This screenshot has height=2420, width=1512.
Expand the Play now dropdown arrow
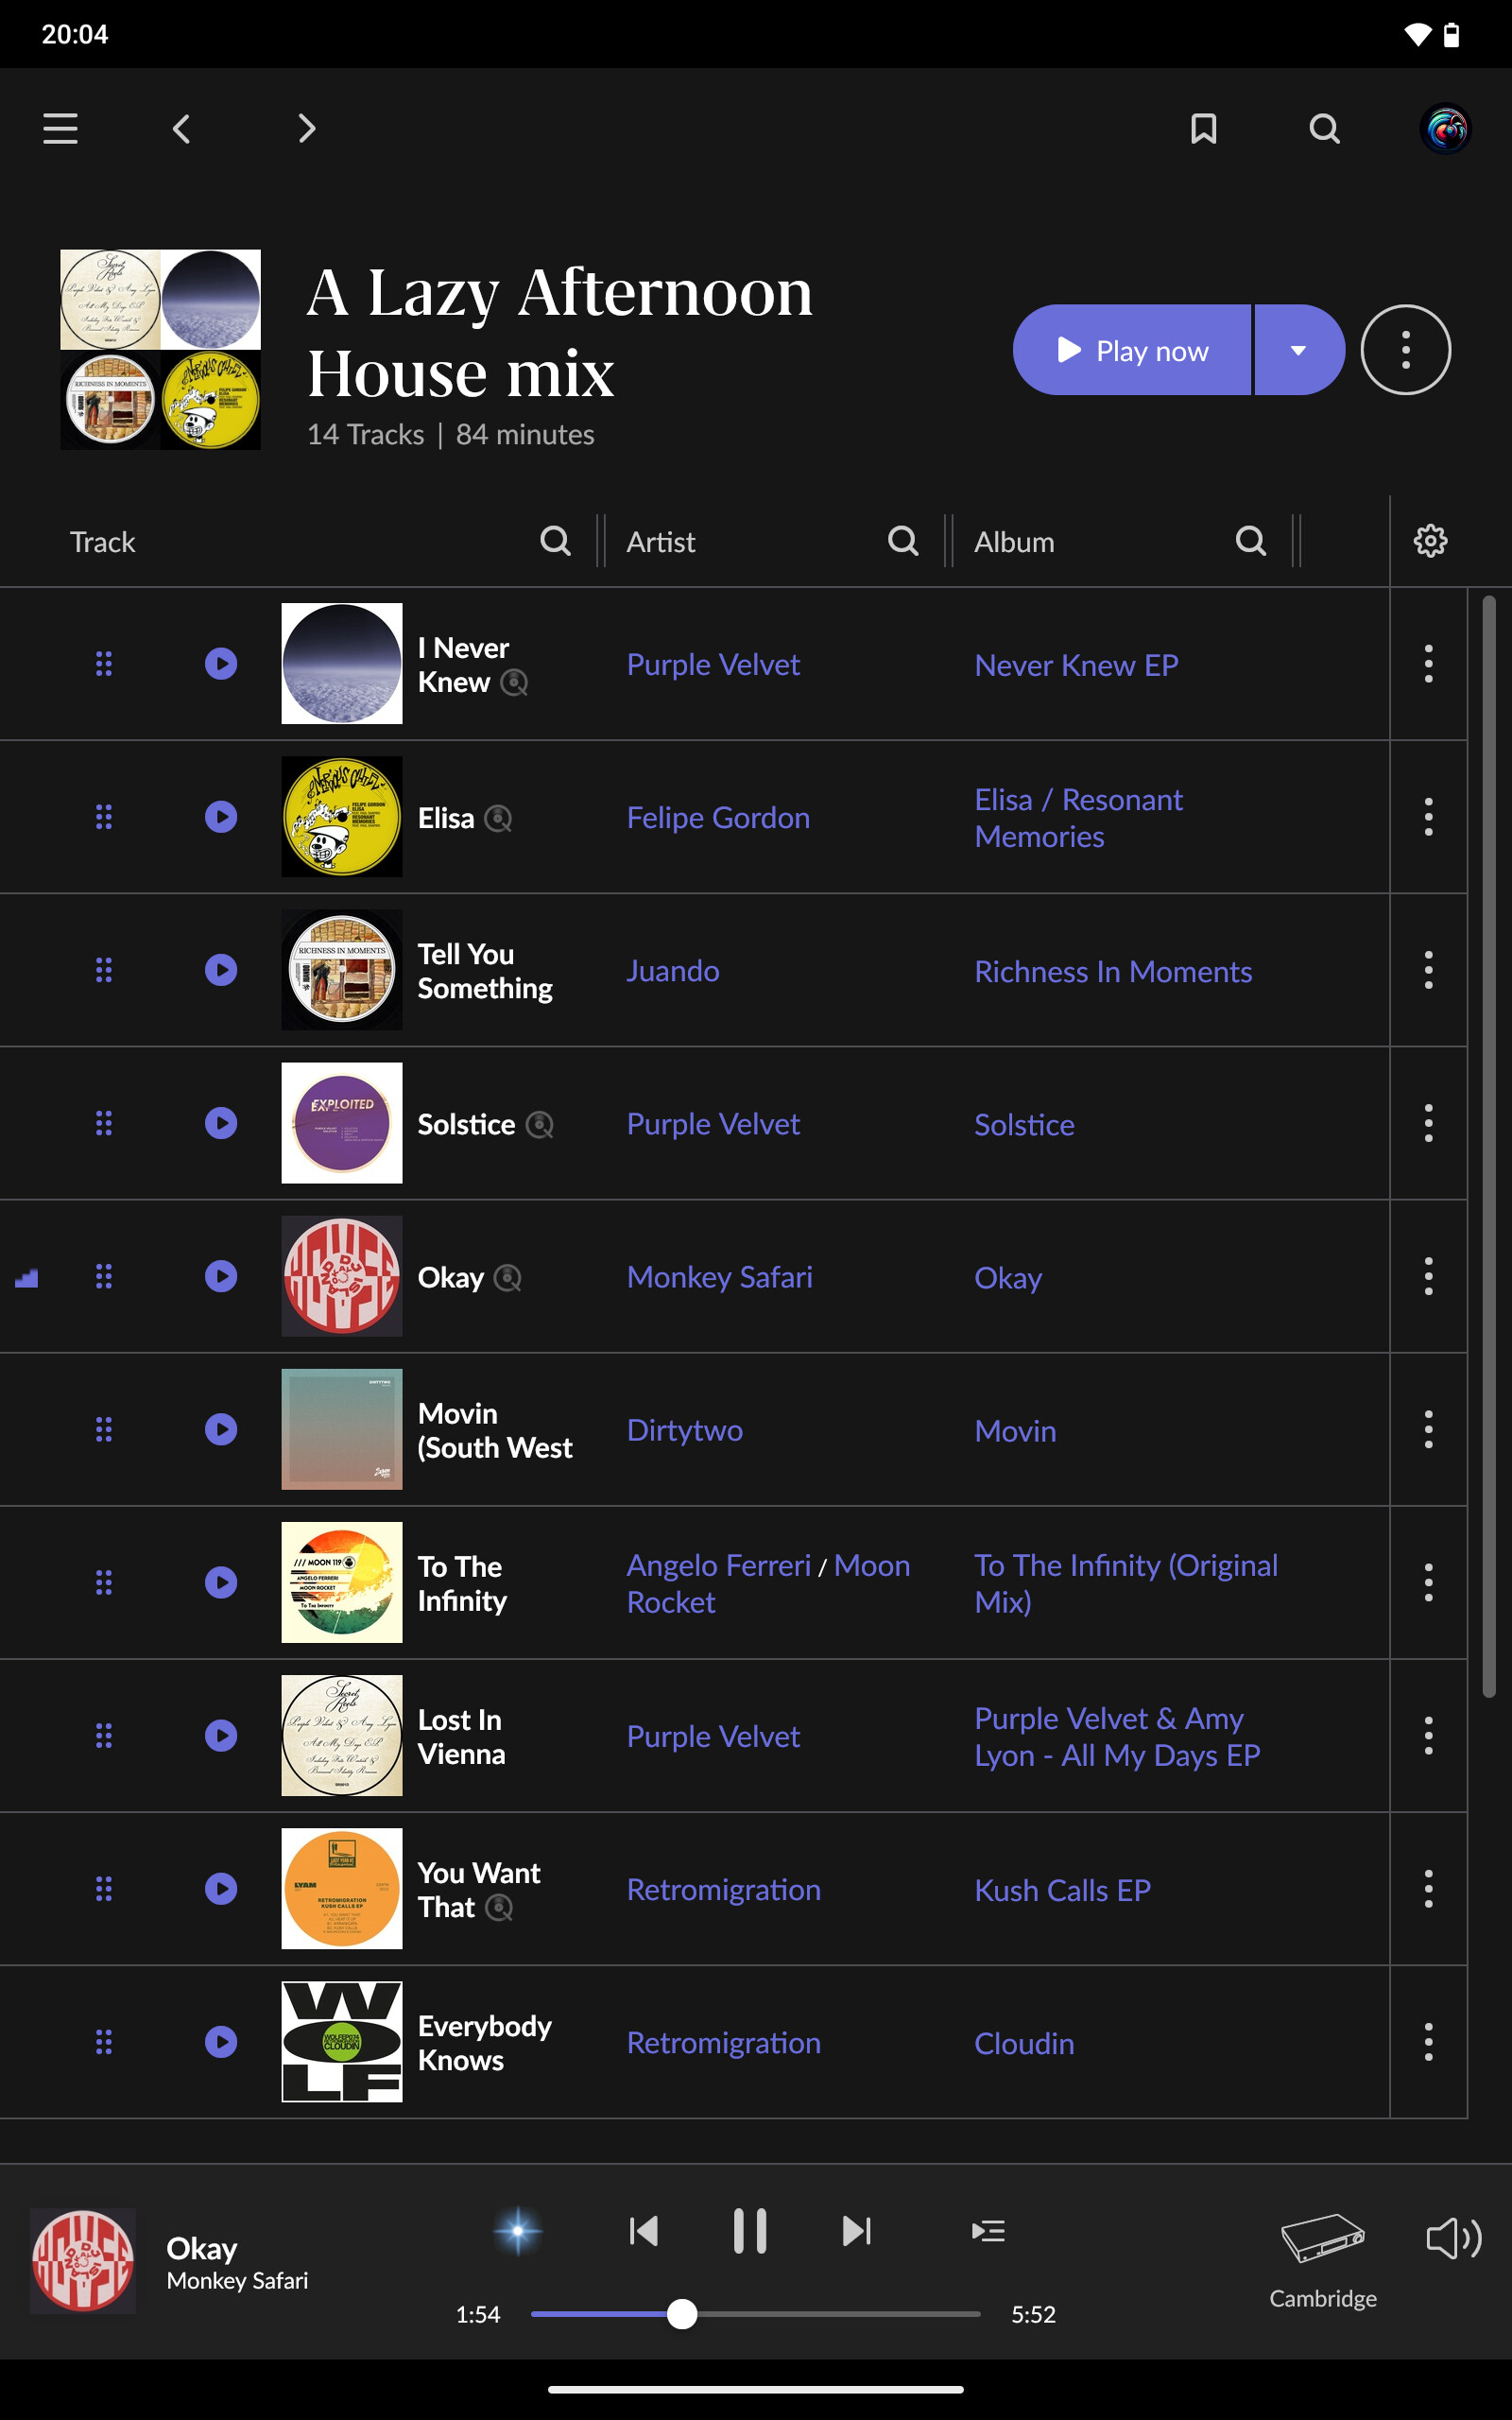click(x=1299, y=350)
